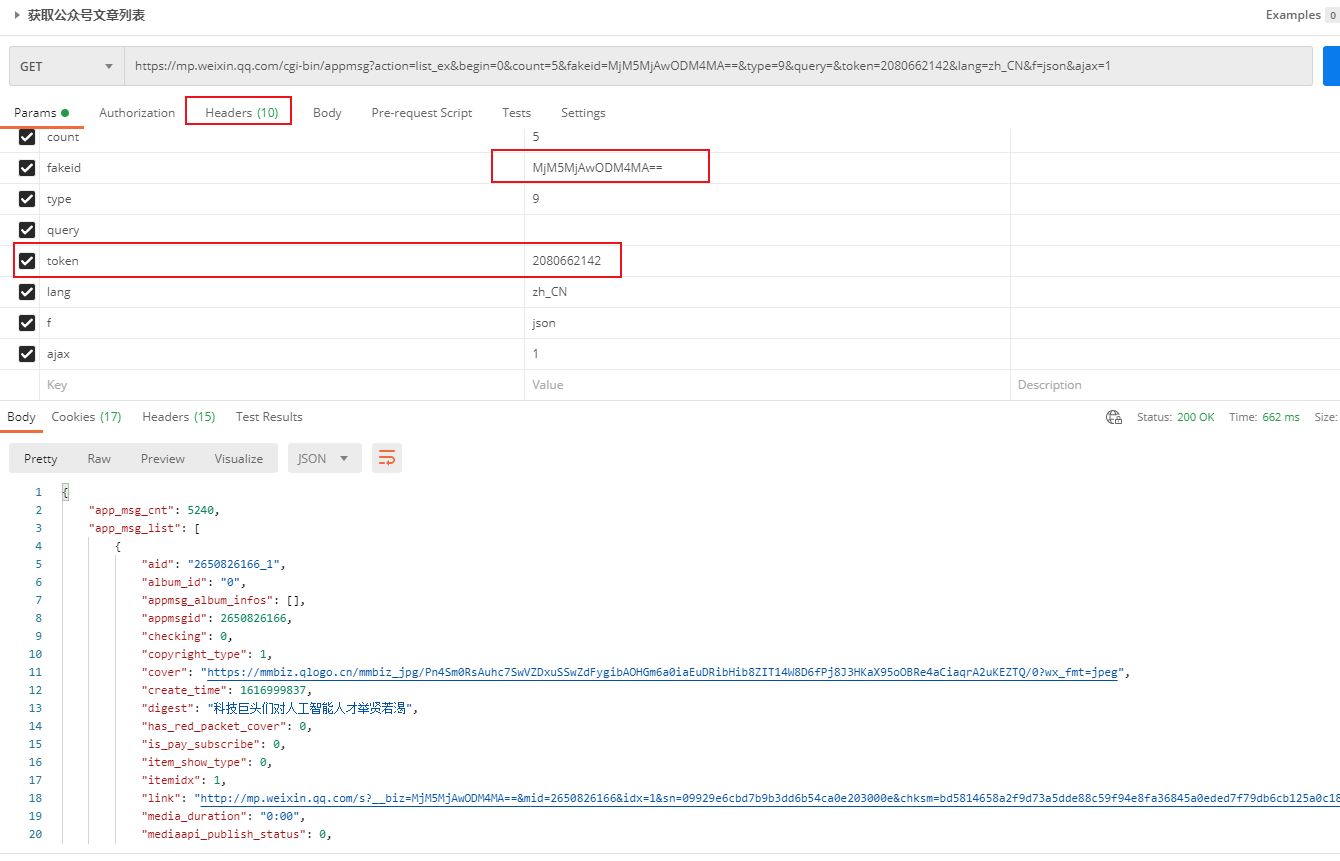The height and width of the screenshot is (861, 1340).
Task: Uncheck the f parameter checkbox
Action: point(27,323)
